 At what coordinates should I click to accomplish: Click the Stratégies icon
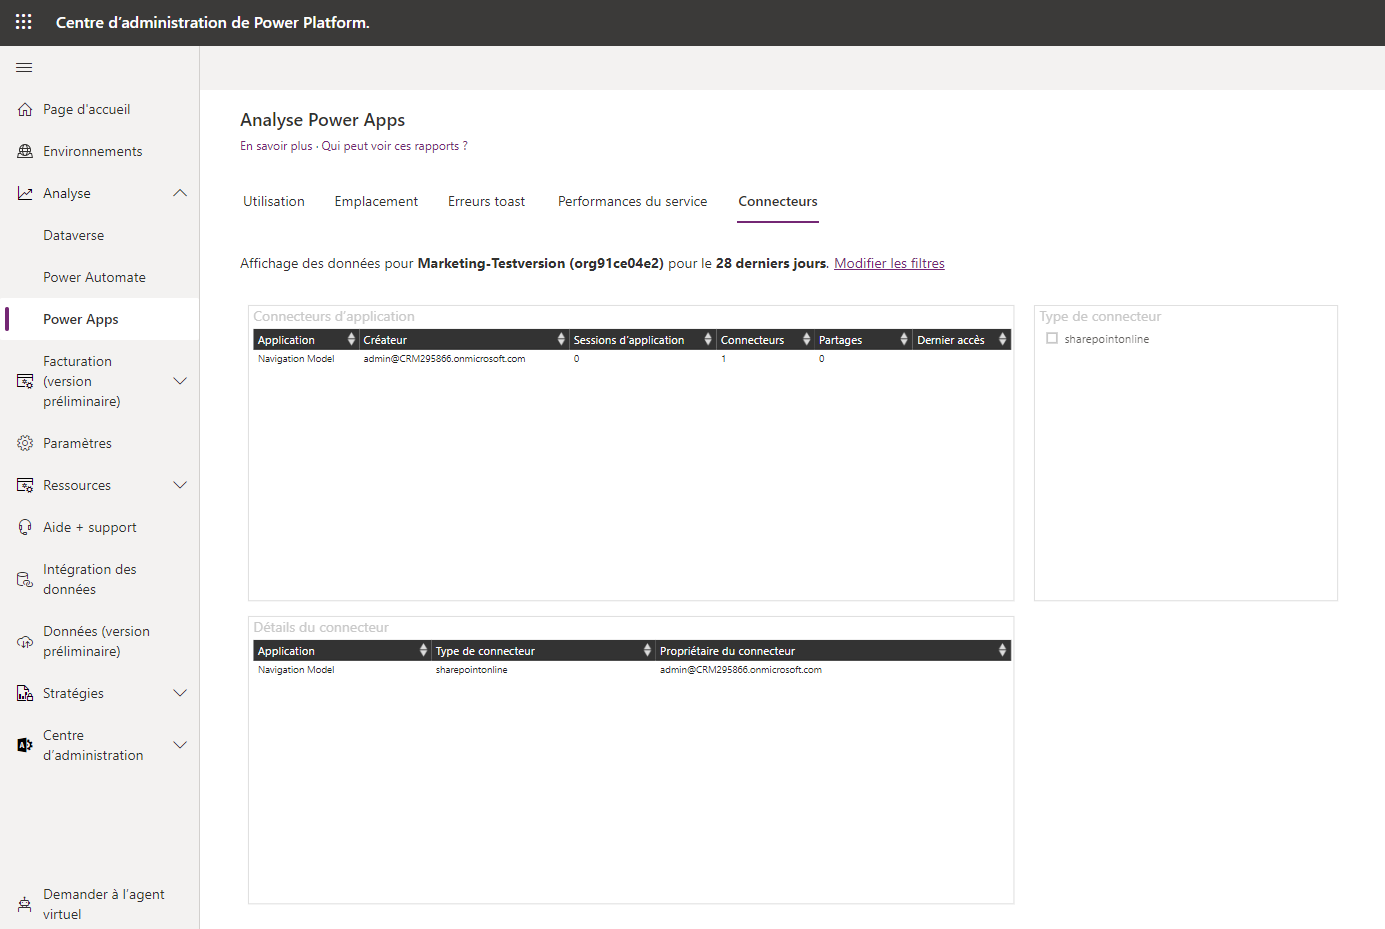click(x=25, y=694)
